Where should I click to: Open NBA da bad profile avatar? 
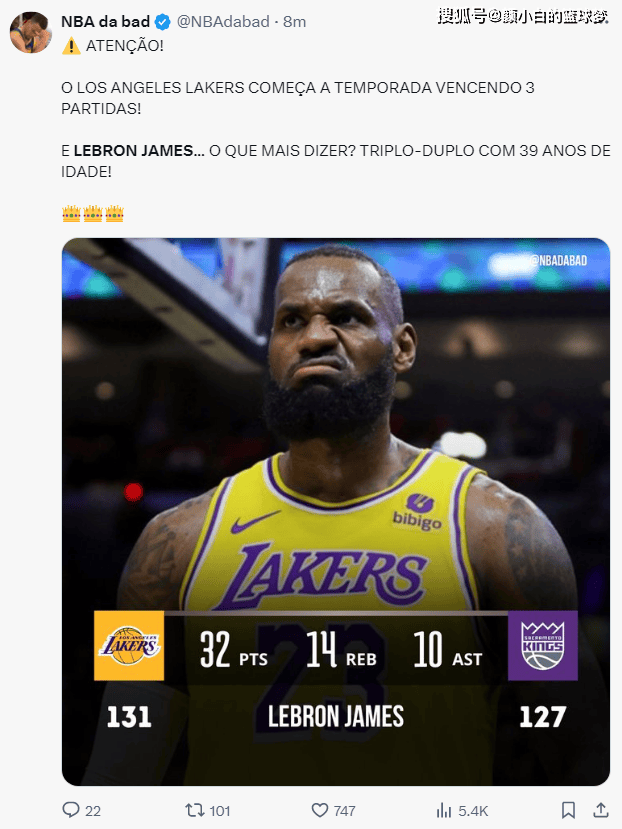tap(31, 32)
